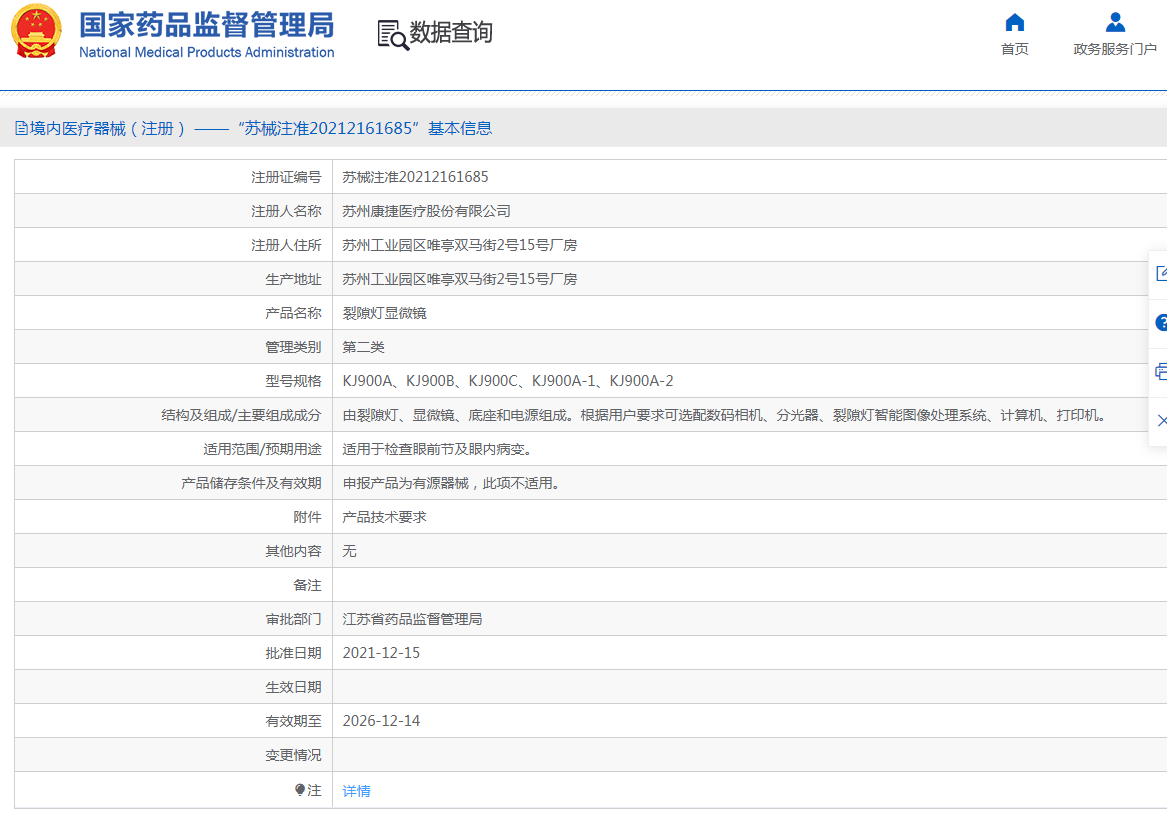1167x817 pixels.
Task: Select registration number 苏械注准20212161685 cell
Action: tap(414, 176)
